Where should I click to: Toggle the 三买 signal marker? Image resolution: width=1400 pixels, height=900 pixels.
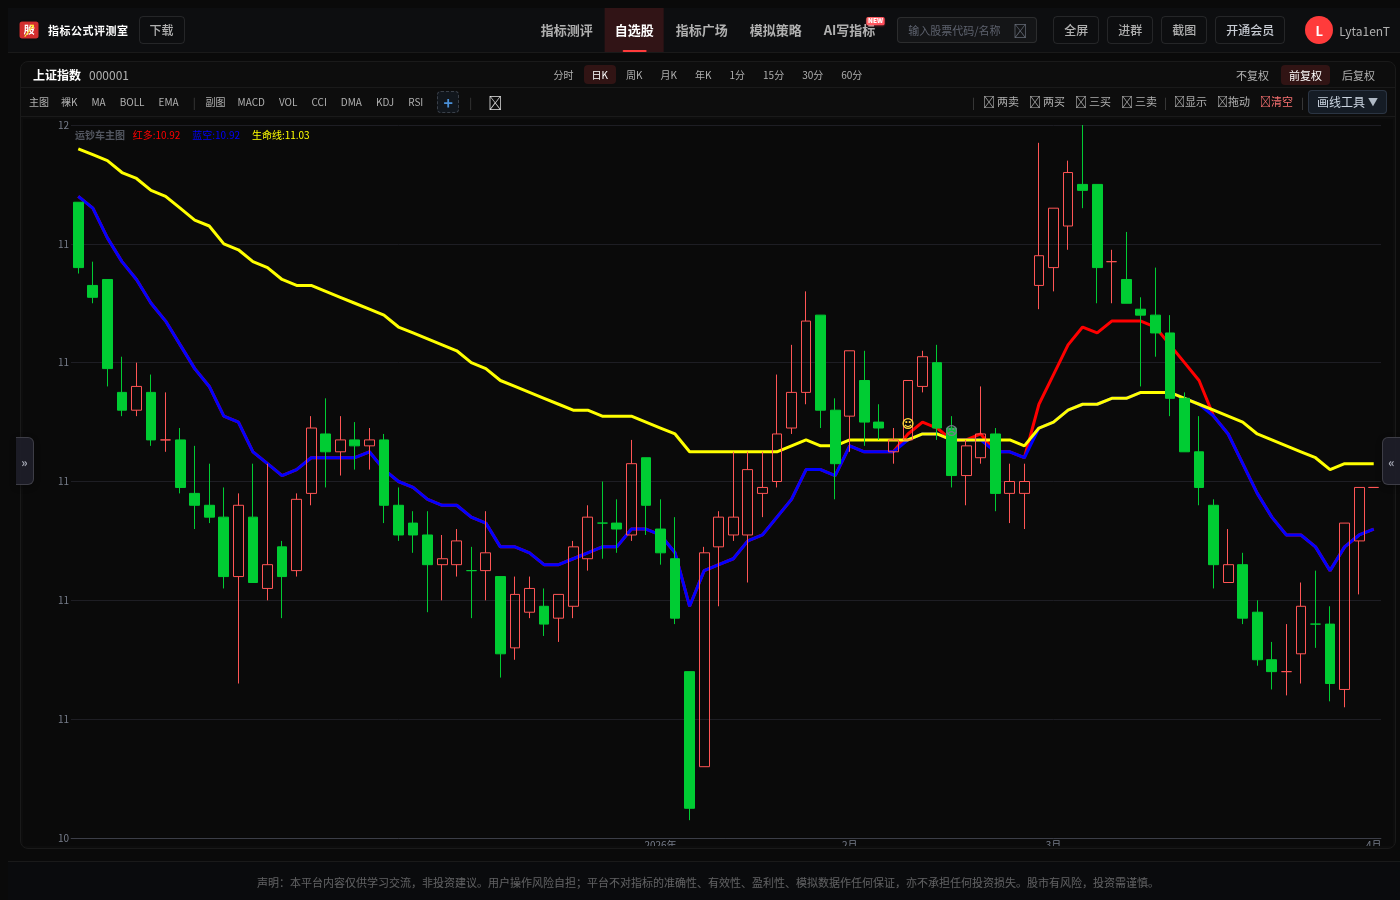pos(1093,102)
